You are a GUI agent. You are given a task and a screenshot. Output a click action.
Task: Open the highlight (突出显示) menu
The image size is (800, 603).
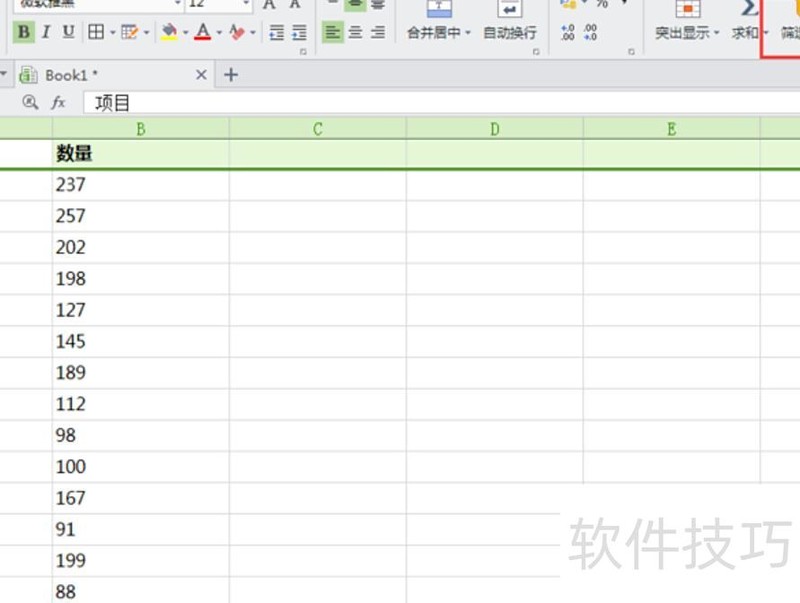[687, 21]
